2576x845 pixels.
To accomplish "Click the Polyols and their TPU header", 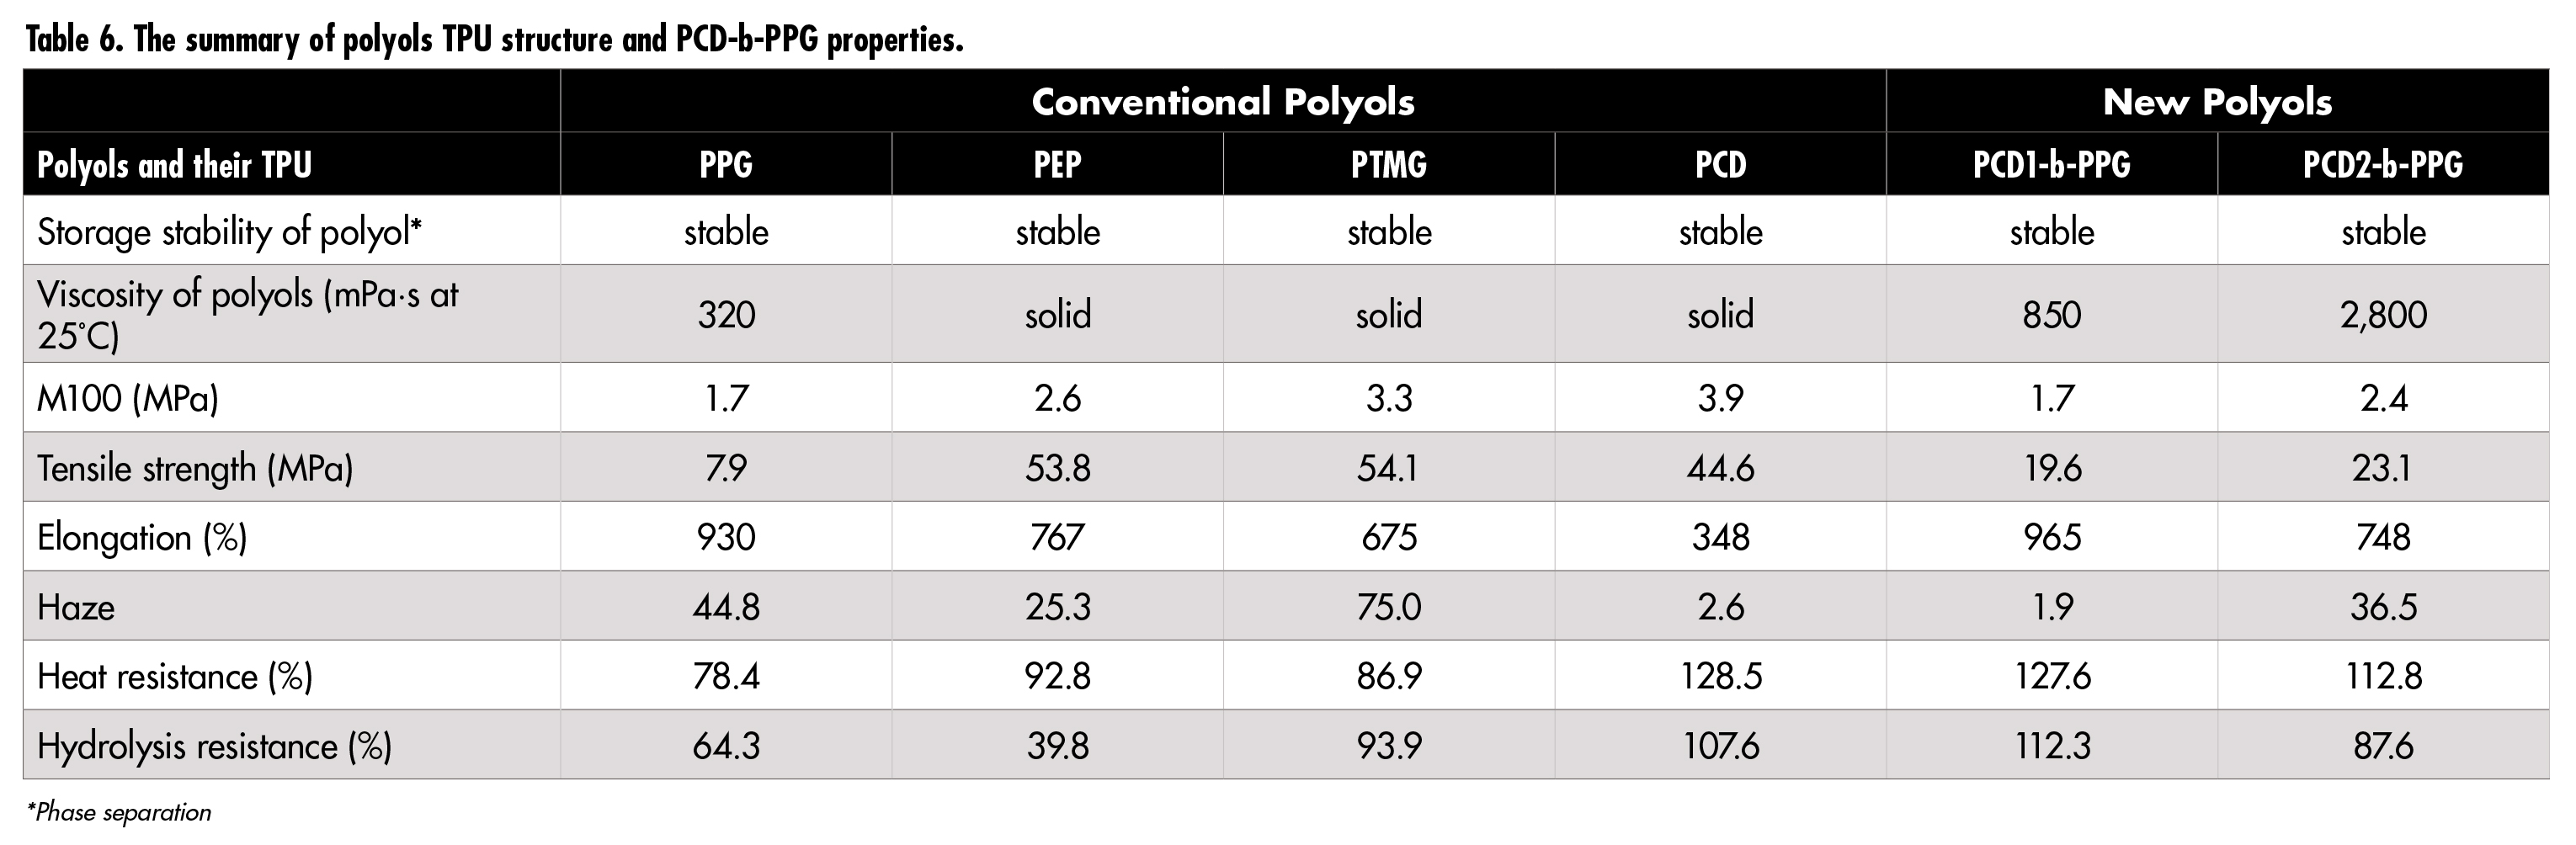I will click(x=174, y=164).
